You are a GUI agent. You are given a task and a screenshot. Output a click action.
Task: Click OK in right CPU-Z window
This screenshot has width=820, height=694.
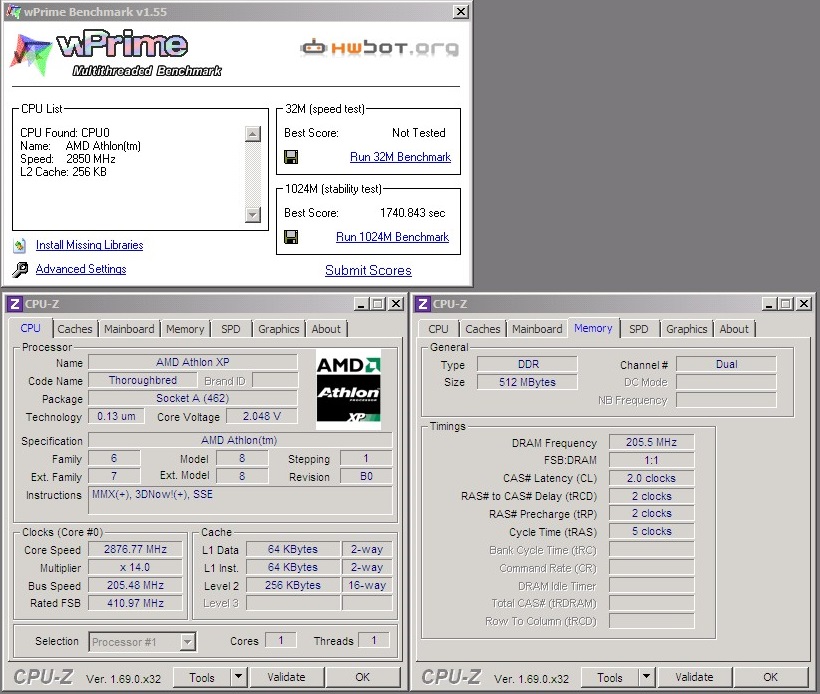tap(770, 677)
